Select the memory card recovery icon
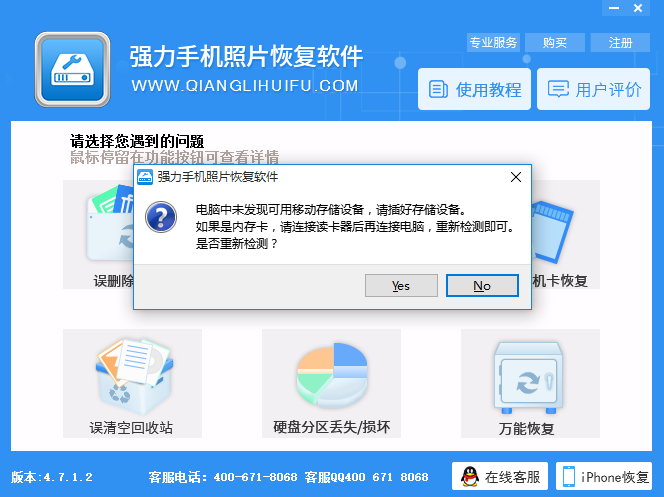 pyautogui.click(x=552, y=231)
